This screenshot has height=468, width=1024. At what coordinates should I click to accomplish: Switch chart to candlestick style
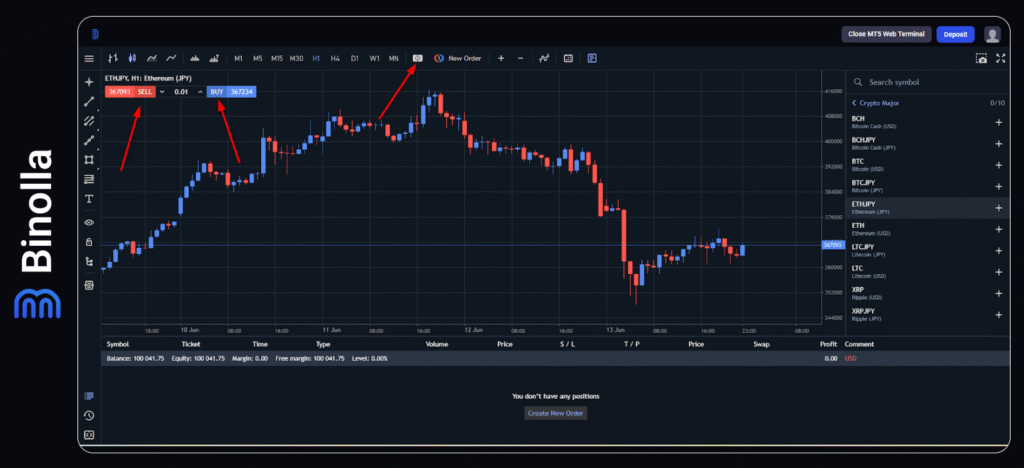click(132, 58)
